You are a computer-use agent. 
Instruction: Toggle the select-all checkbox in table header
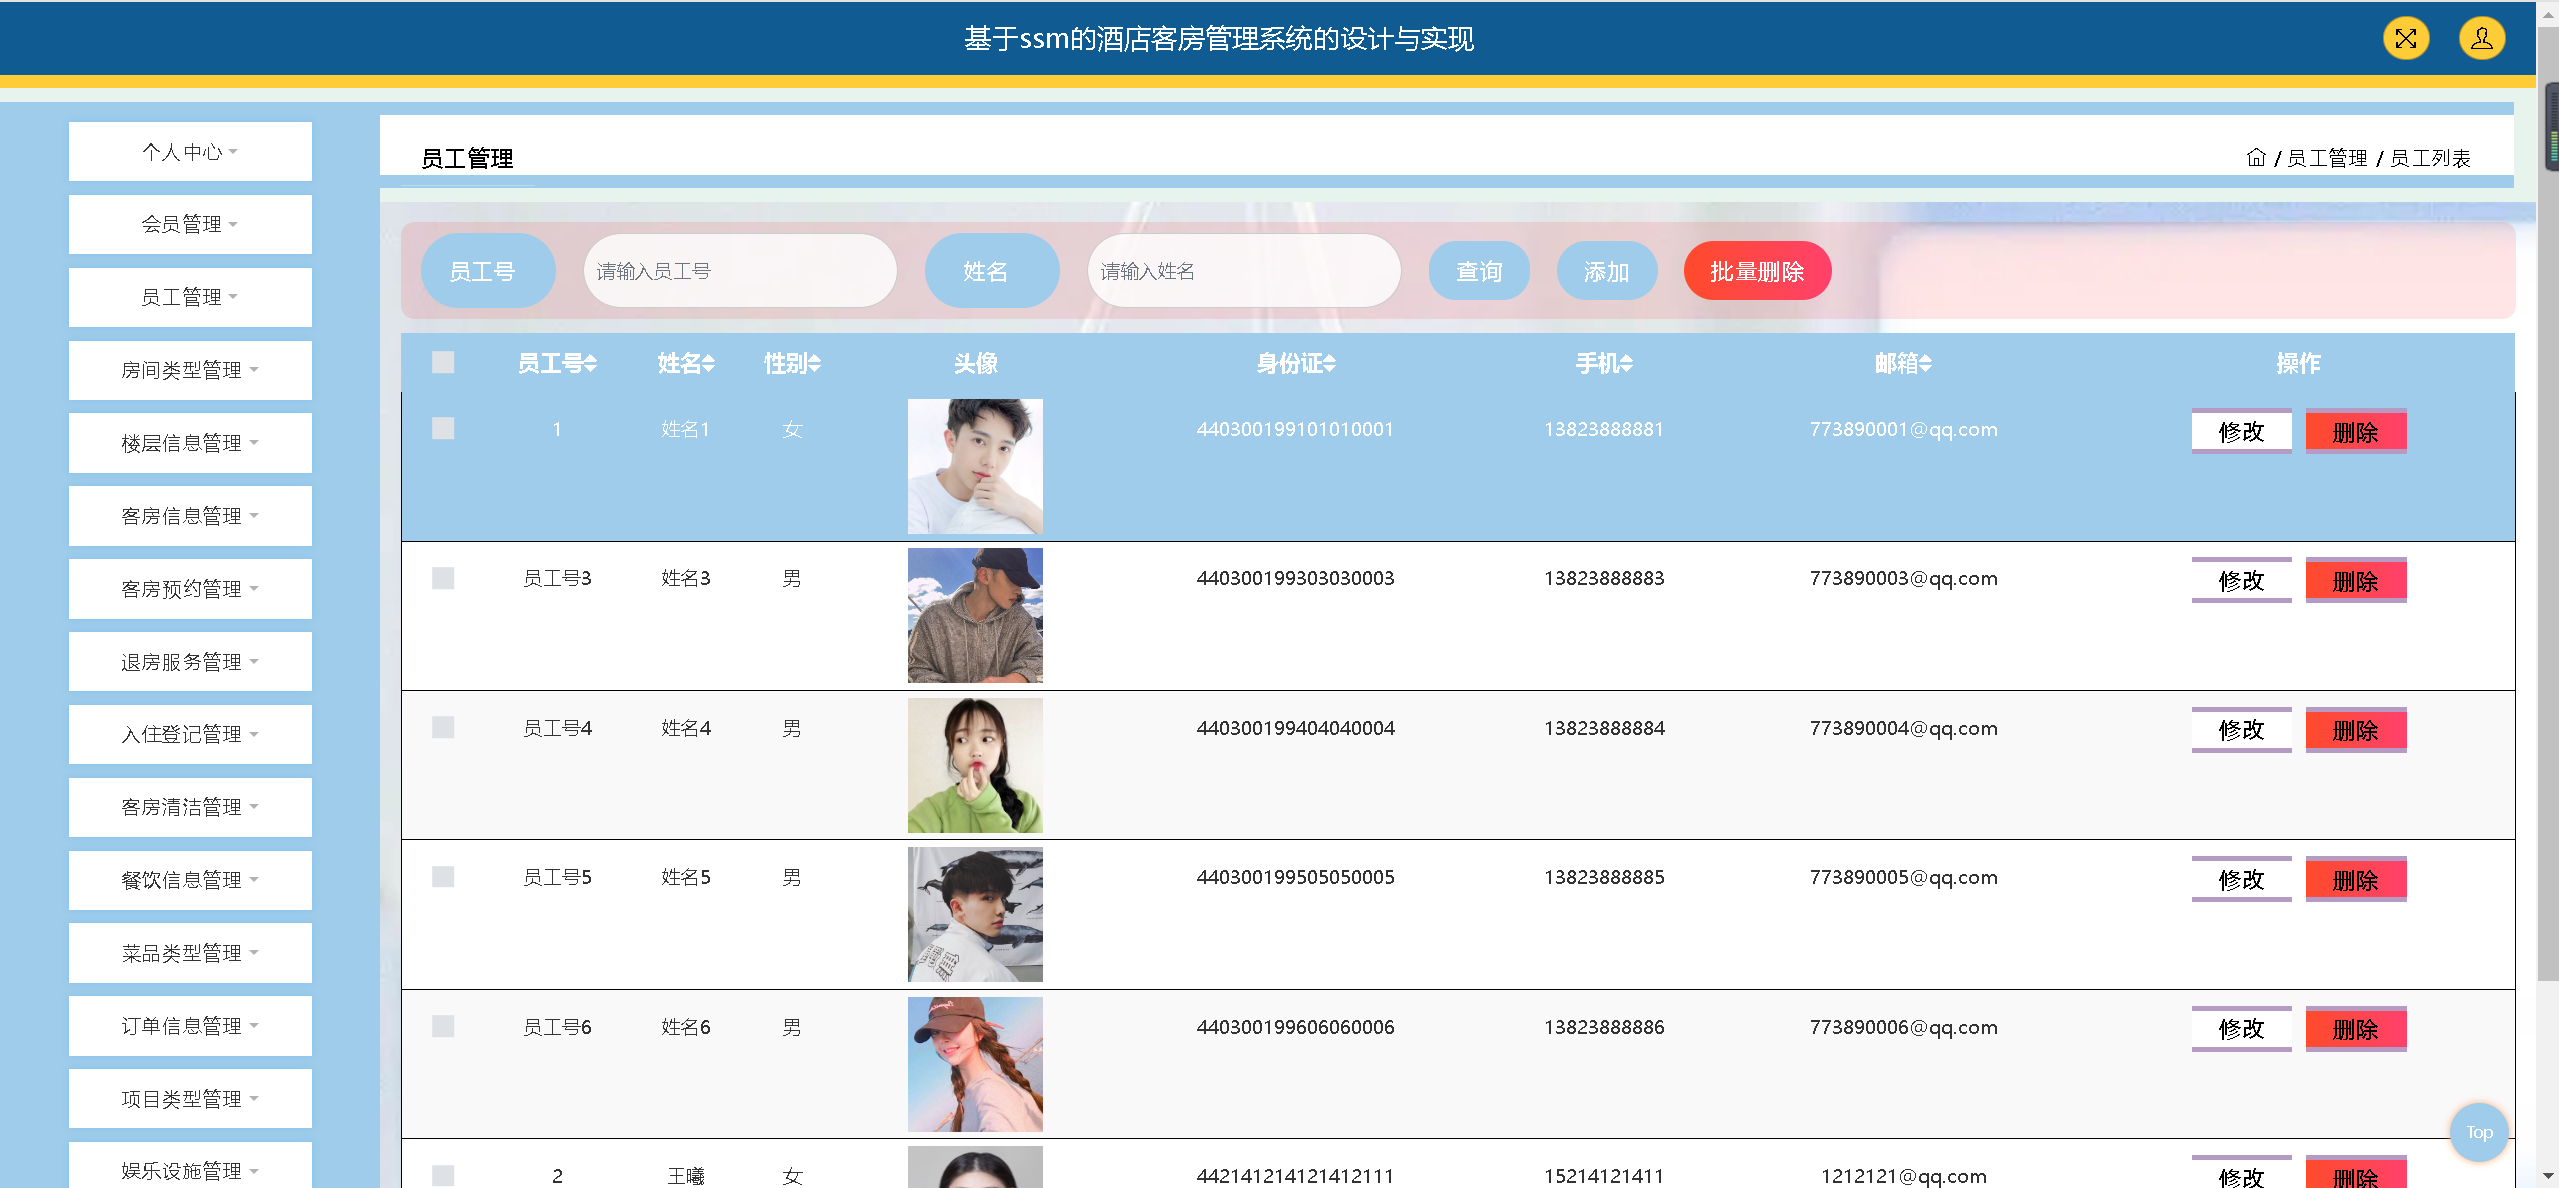[x=443, y=363]
